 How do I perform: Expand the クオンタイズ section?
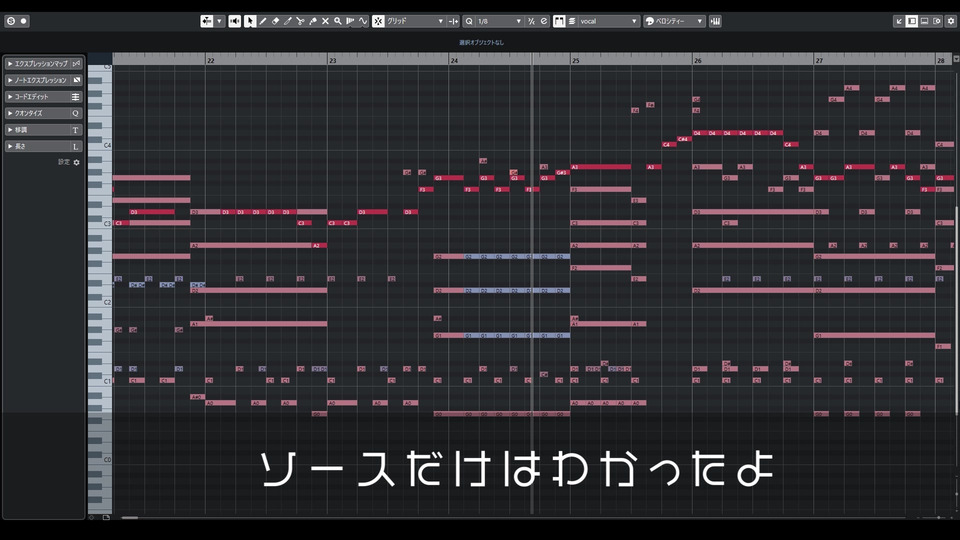click(x=43, y=113)
